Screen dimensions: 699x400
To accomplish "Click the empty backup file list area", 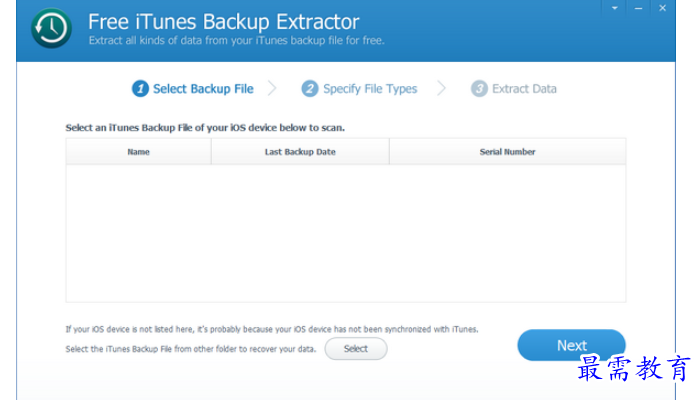I will point(346,233).
